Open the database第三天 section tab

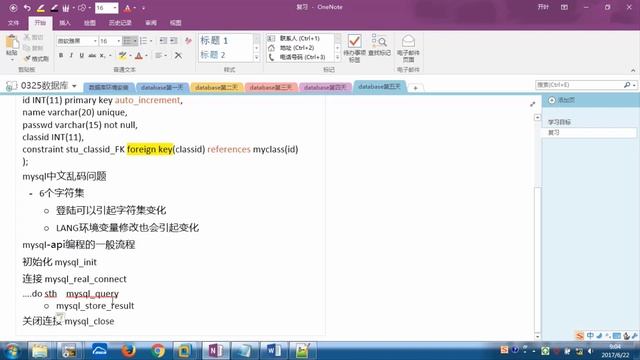click(271, 87)
